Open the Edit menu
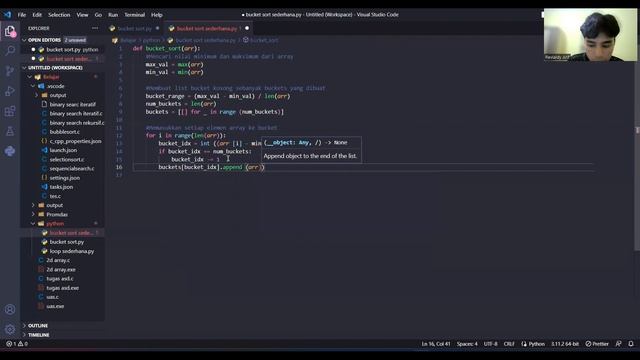The width and height of the screenshot is (640, 360). click(x=37, y=15)
